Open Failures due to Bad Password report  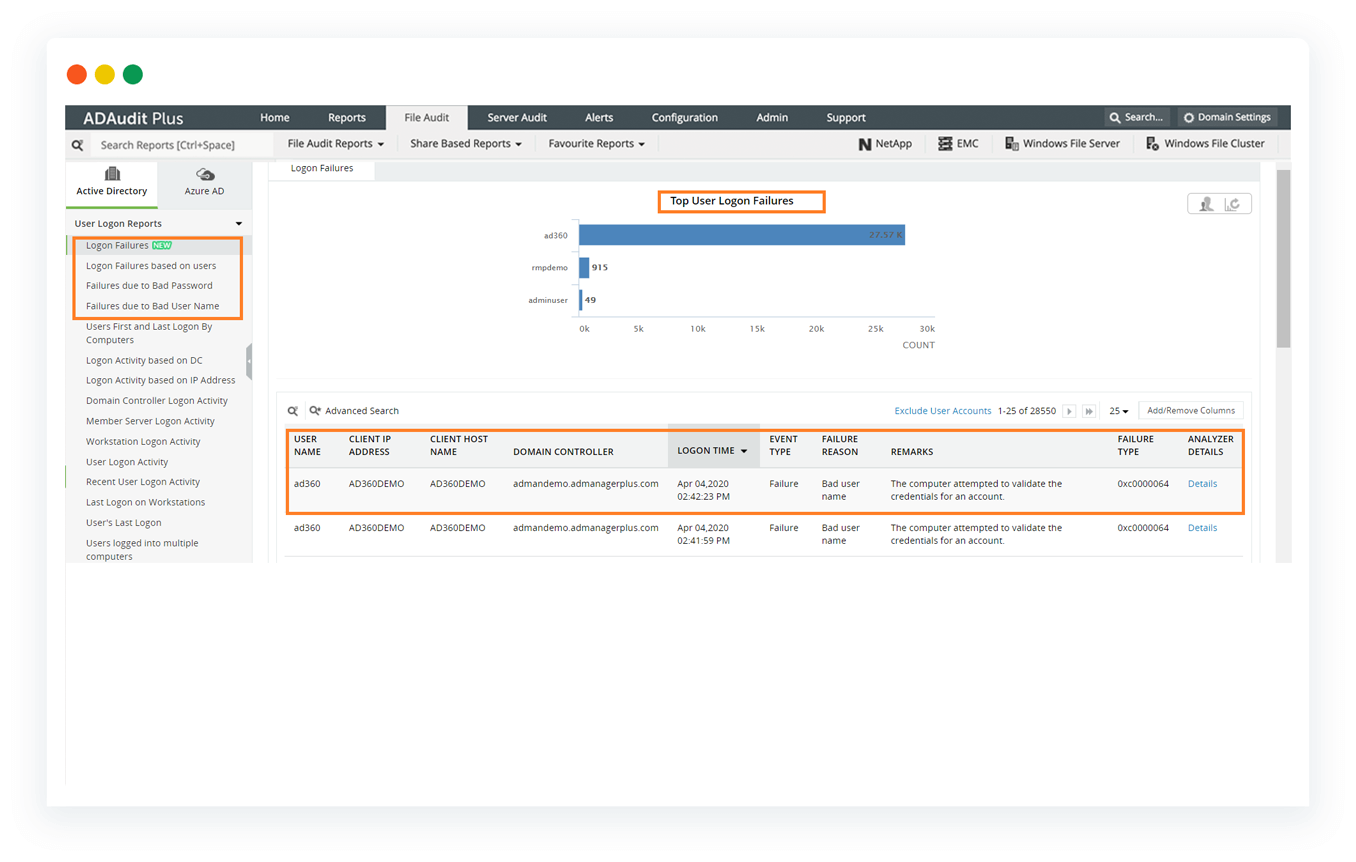pyautogui.click(x=149, y=286)
